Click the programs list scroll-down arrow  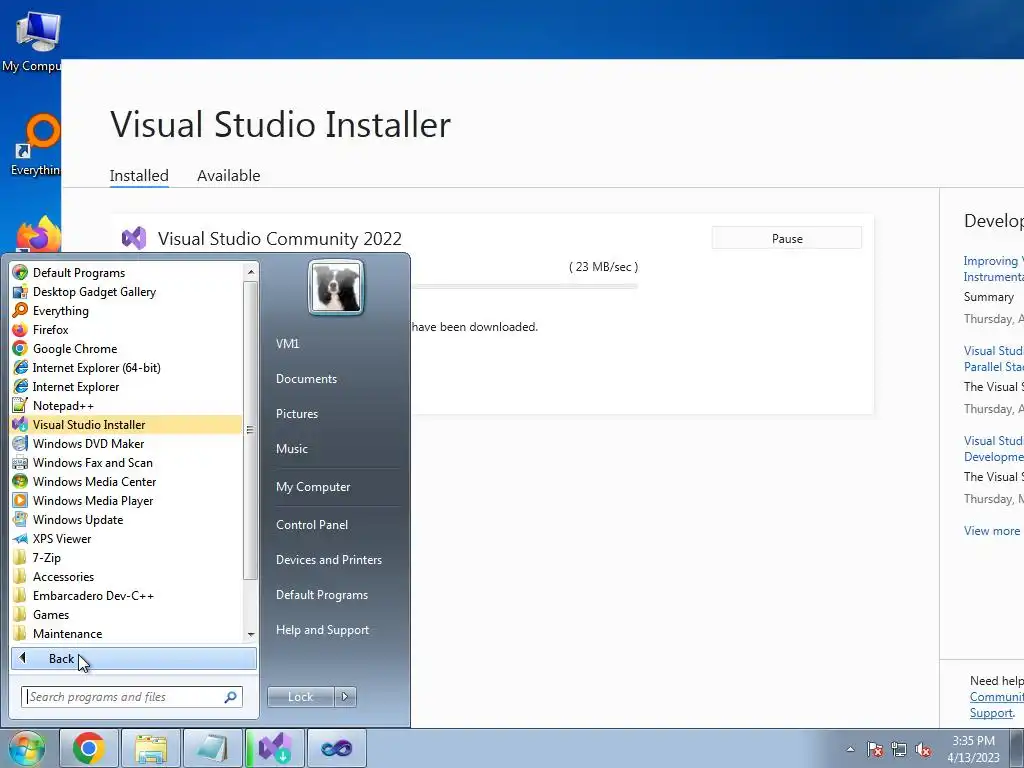point(251,634)
